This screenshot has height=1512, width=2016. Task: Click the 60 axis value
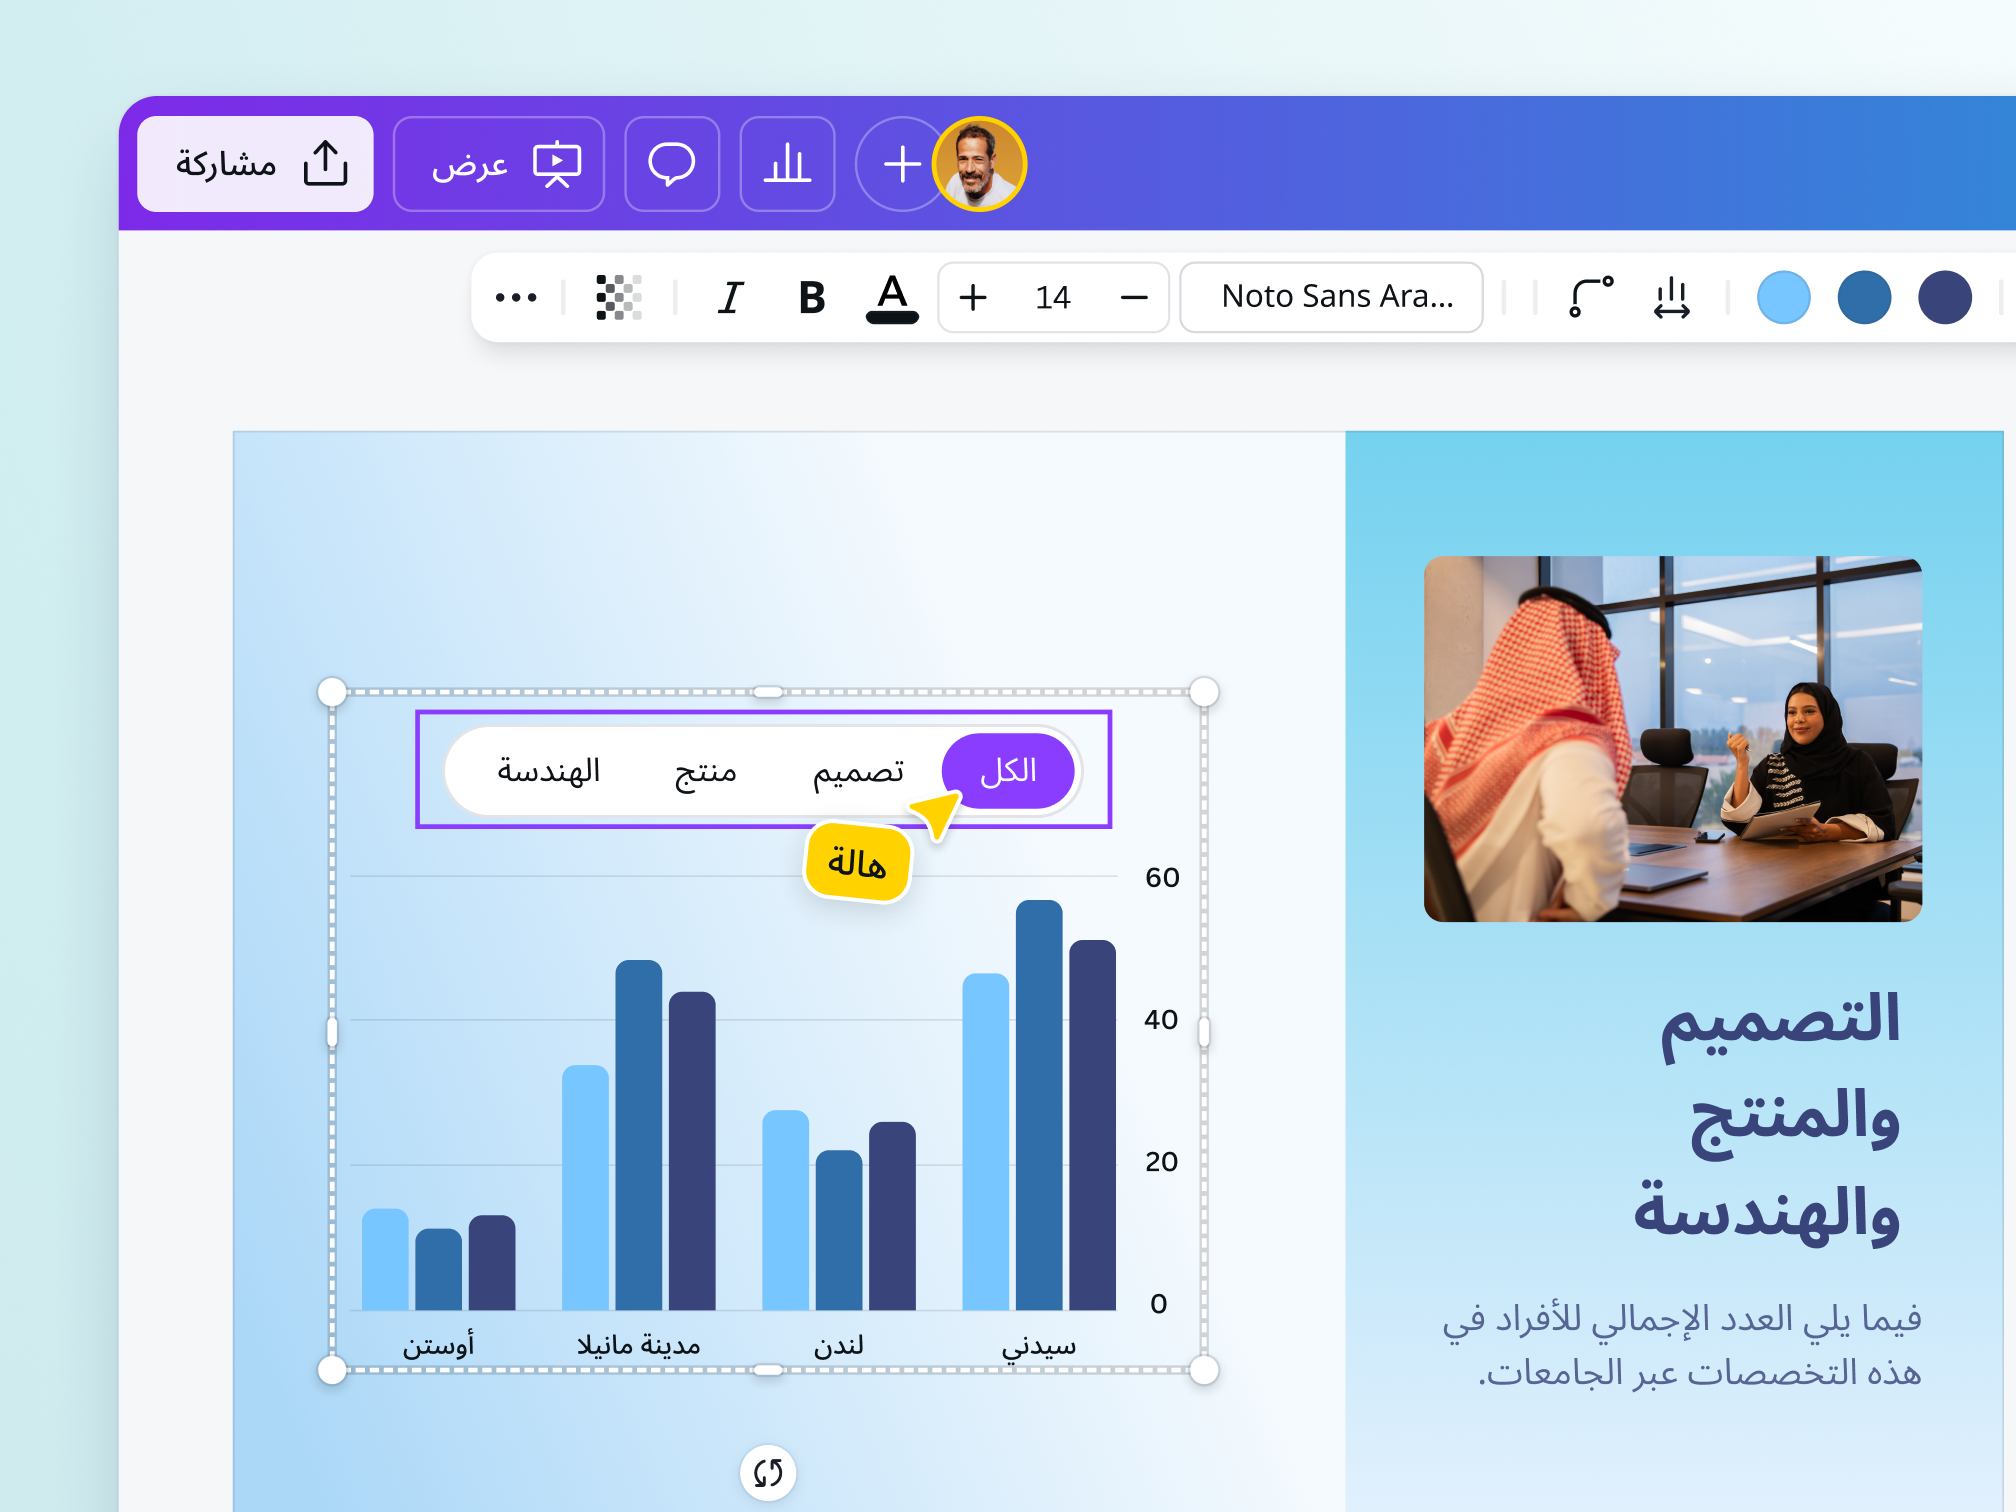[x=1162, y=877]
